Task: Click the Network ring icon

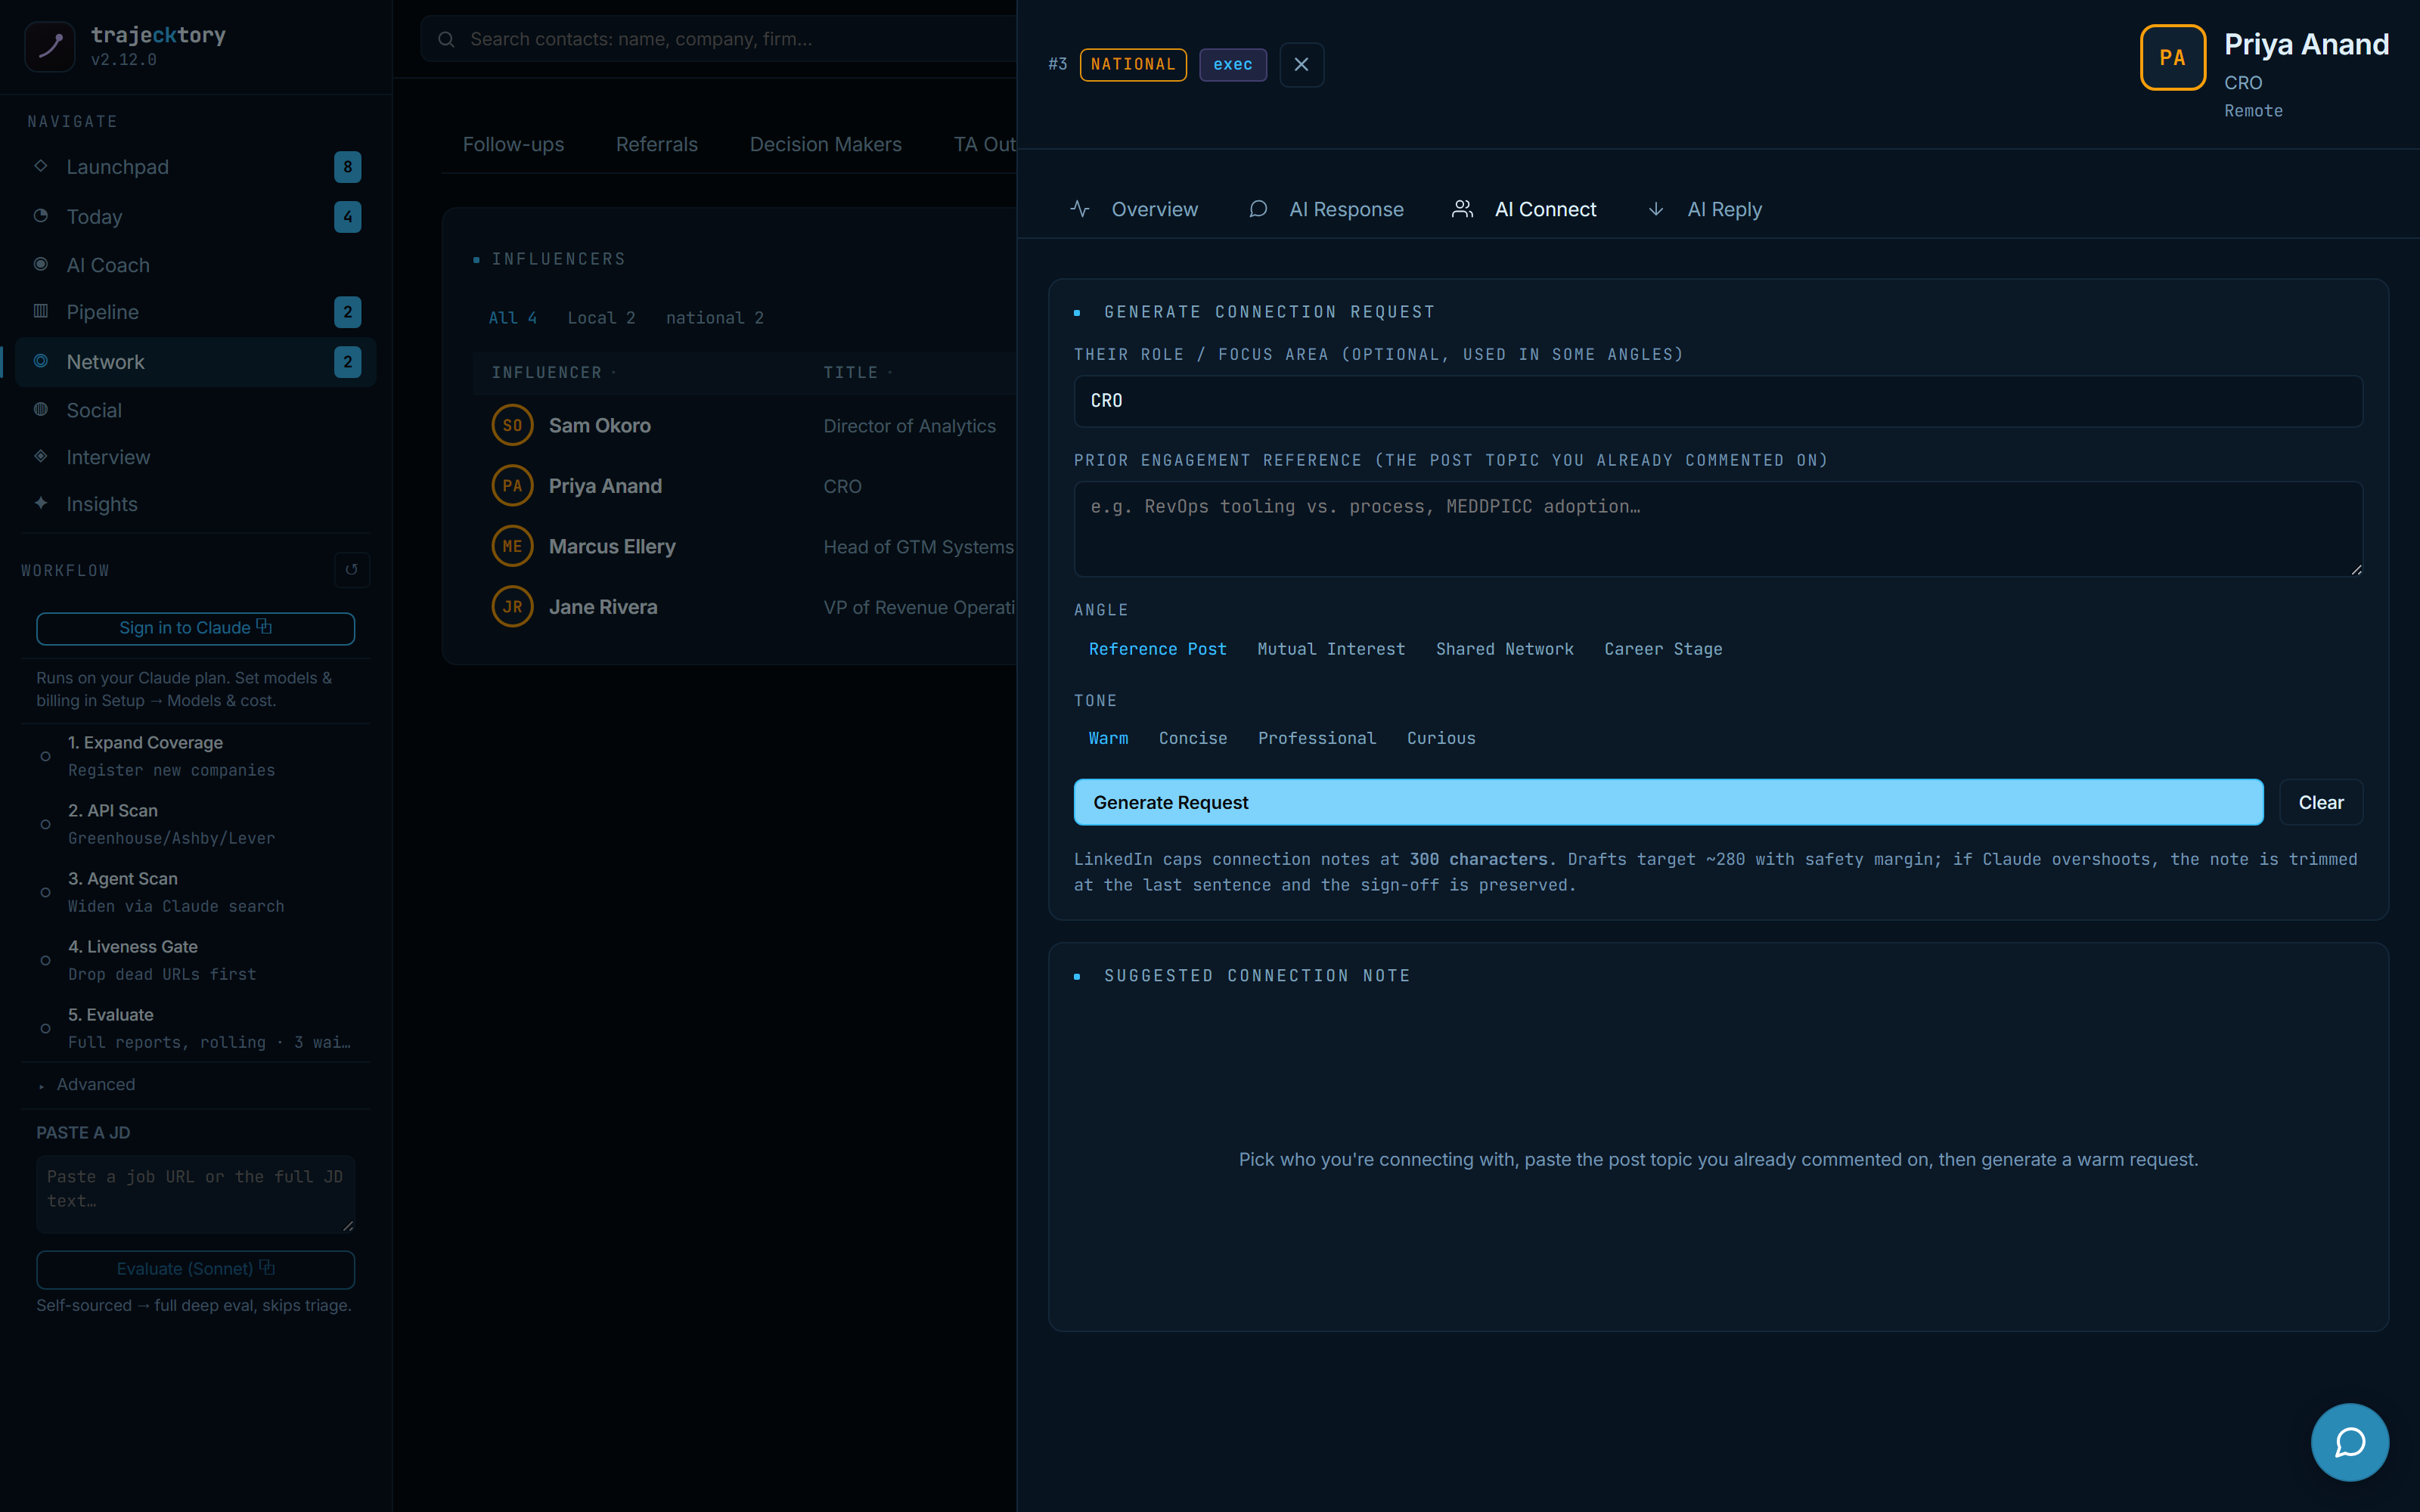Action: click(x=41, y=361)
